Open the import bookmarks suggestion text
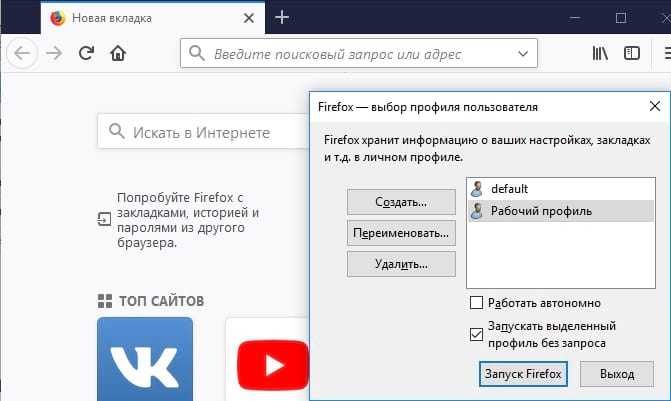The height and width of the screenshot is (401, 671). pyautogui.click(x=188, y=220)
